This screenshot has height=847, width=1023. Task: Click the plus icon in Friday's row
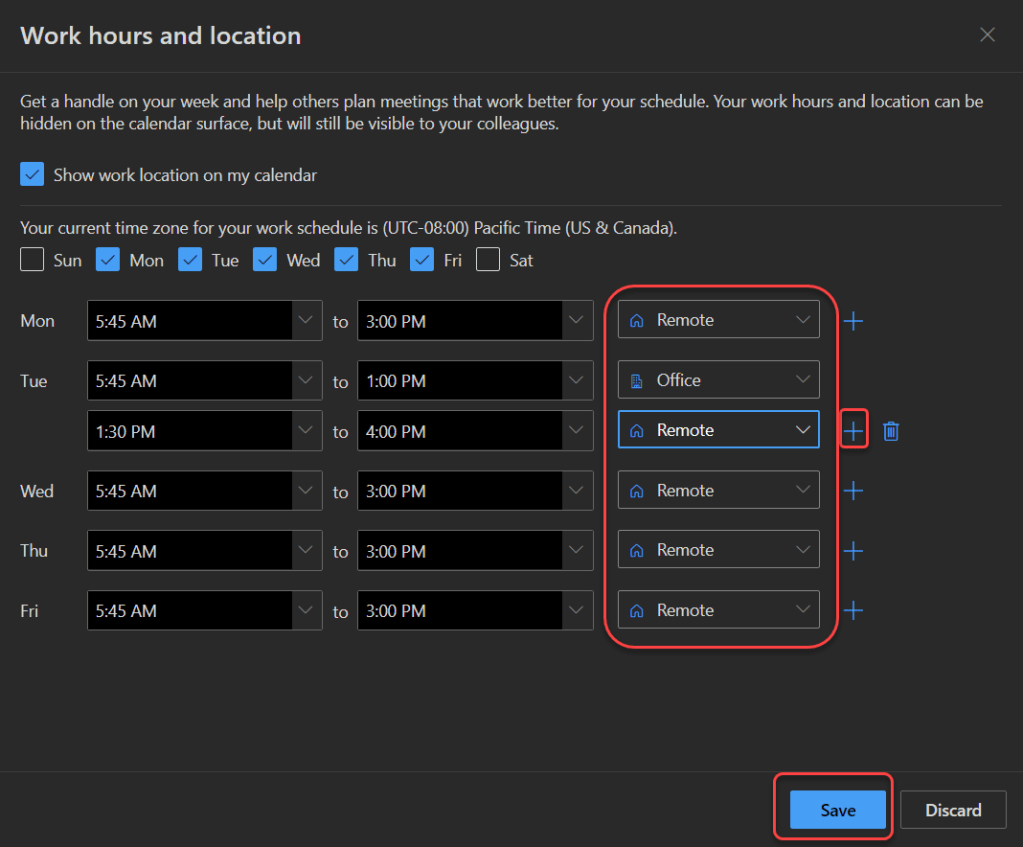pyautogui.click(x=853, y=611)
